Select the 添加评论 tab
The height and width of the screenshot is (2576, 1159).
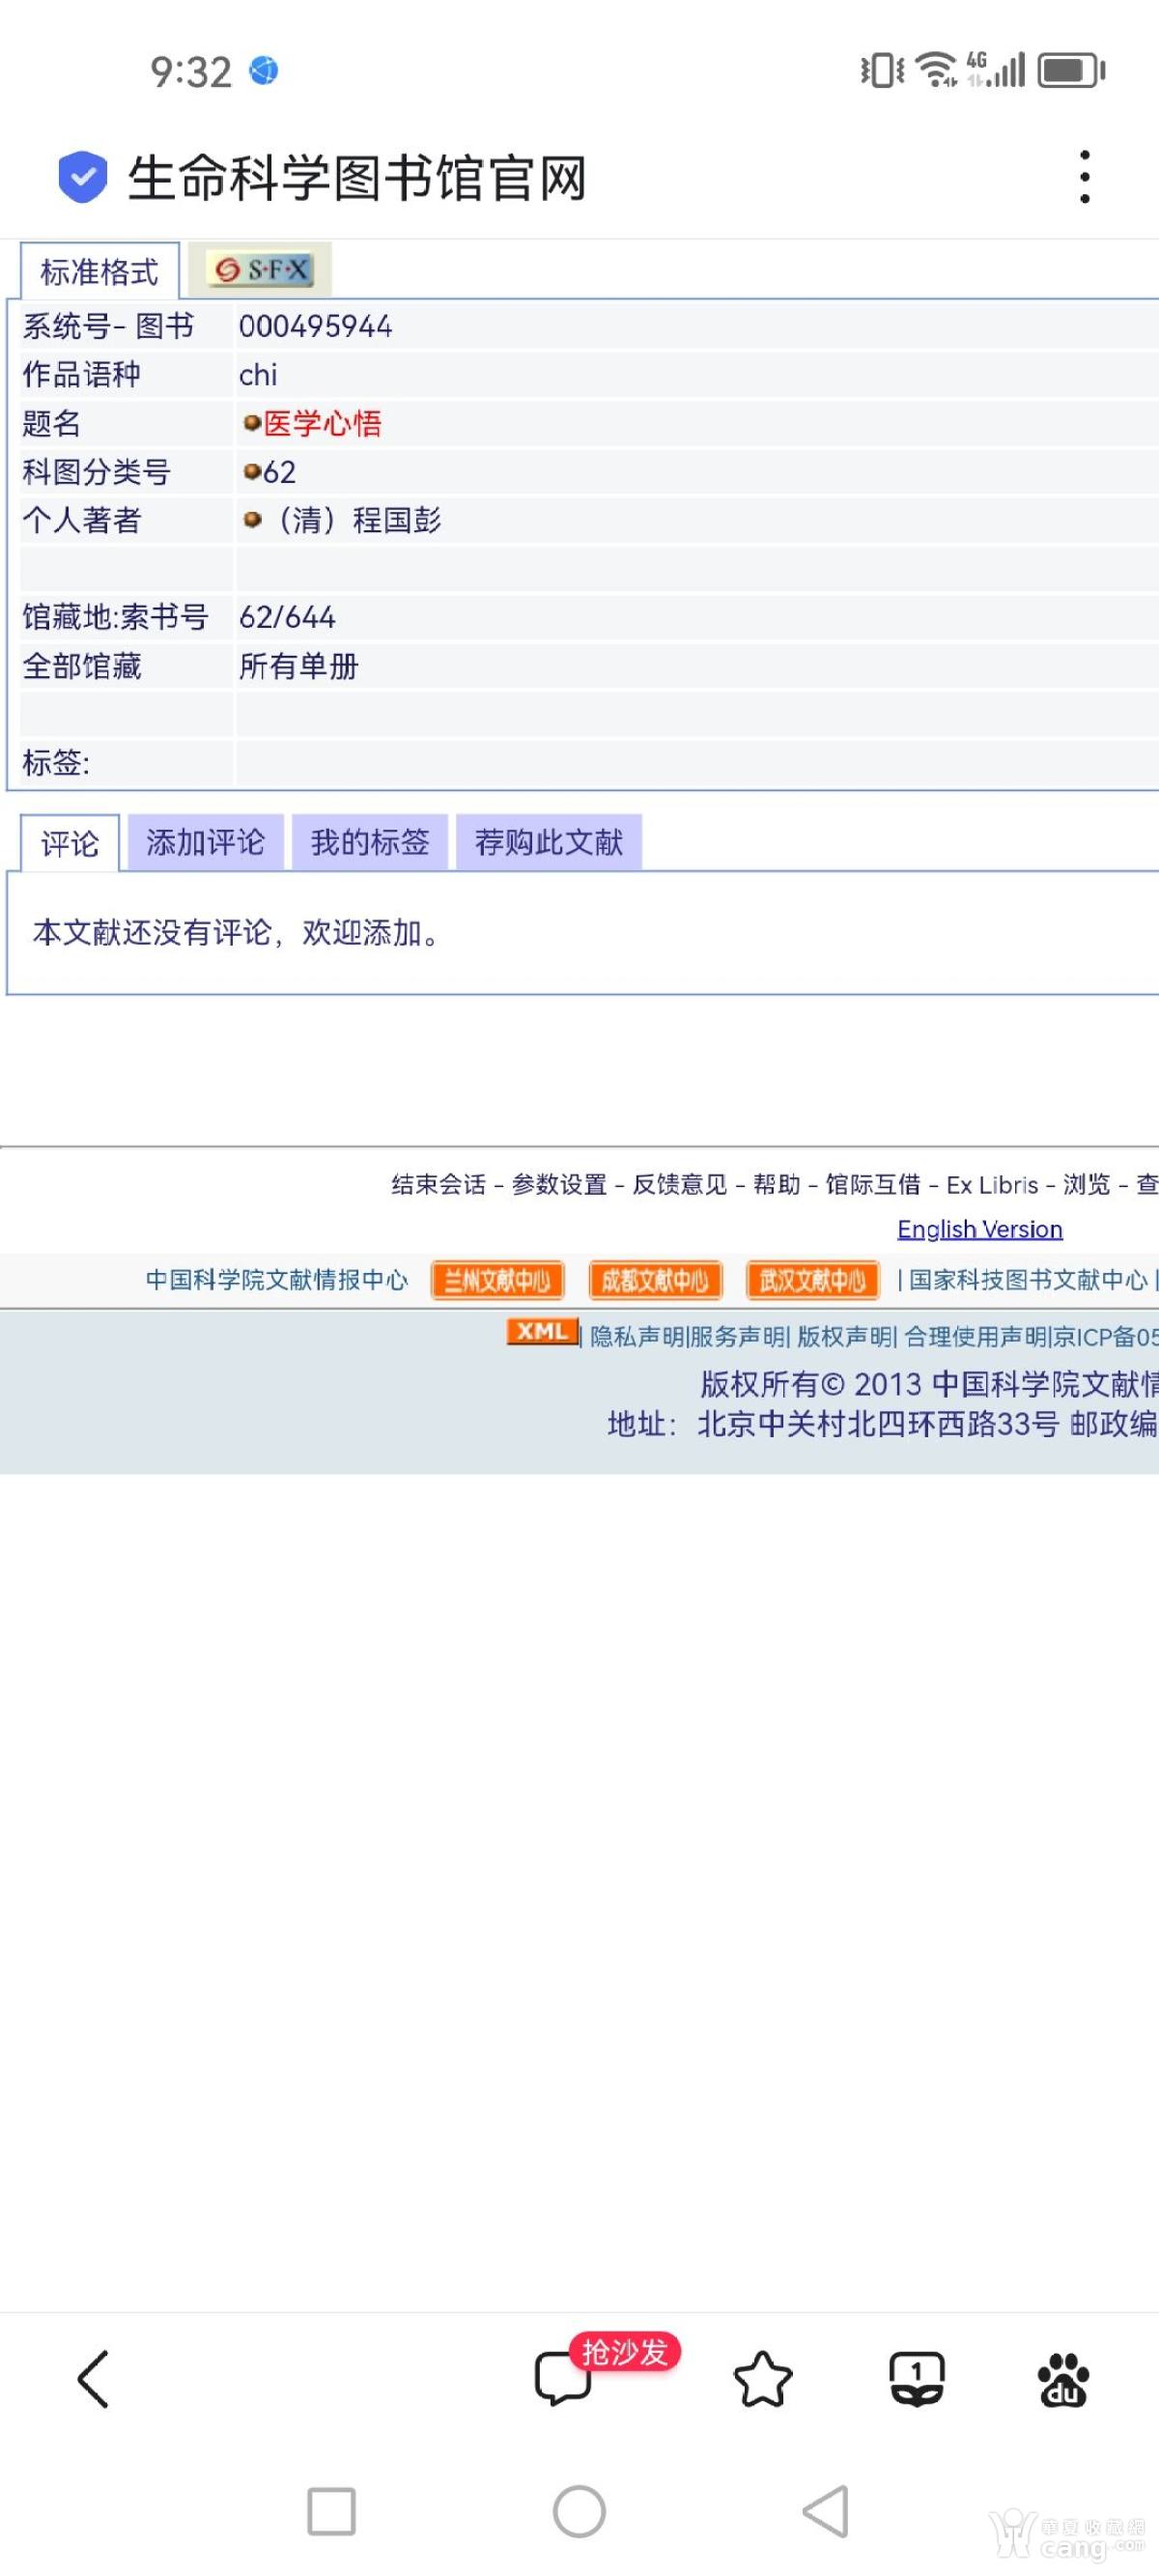[x=205, y=842]
